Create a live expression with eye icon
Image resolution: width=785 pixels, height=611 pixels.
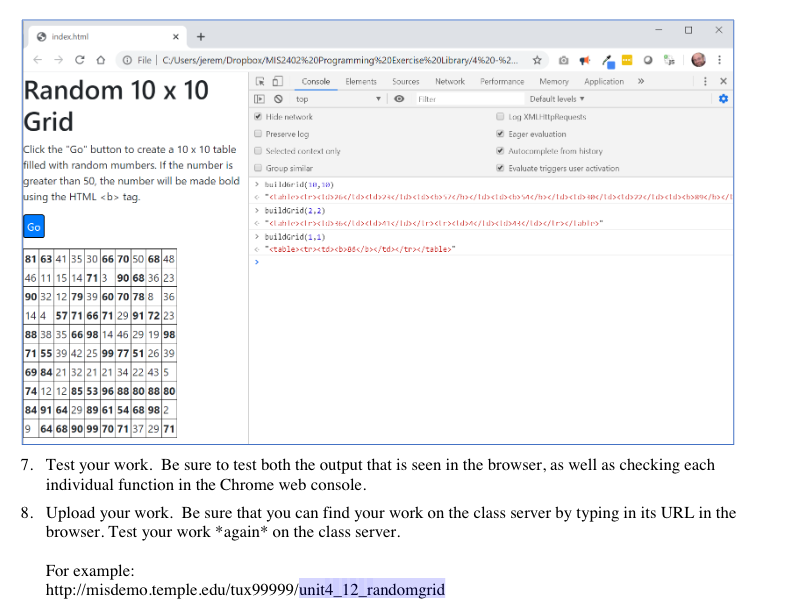(x=399, y=99)
